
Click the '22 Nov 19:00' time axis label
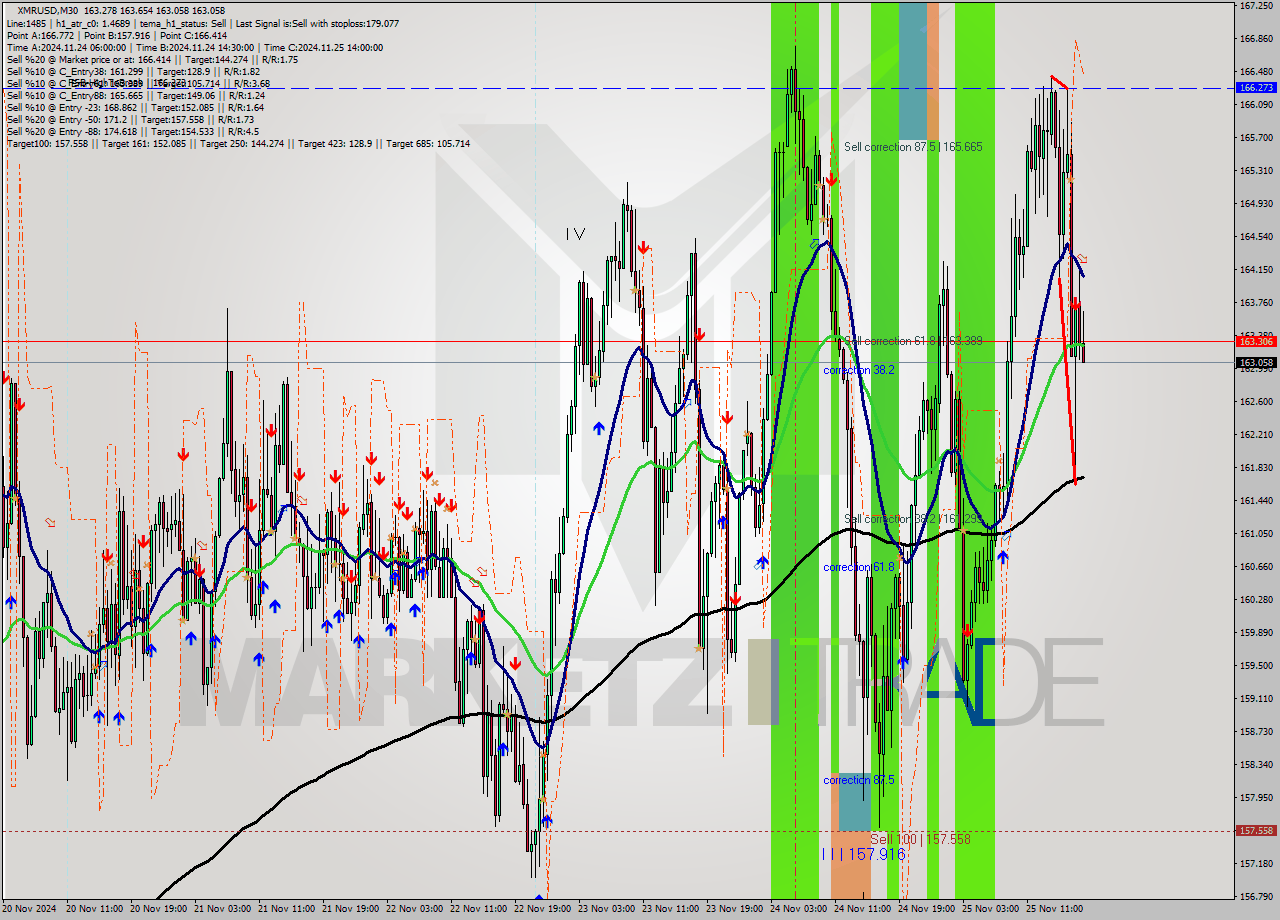(543, 909)
